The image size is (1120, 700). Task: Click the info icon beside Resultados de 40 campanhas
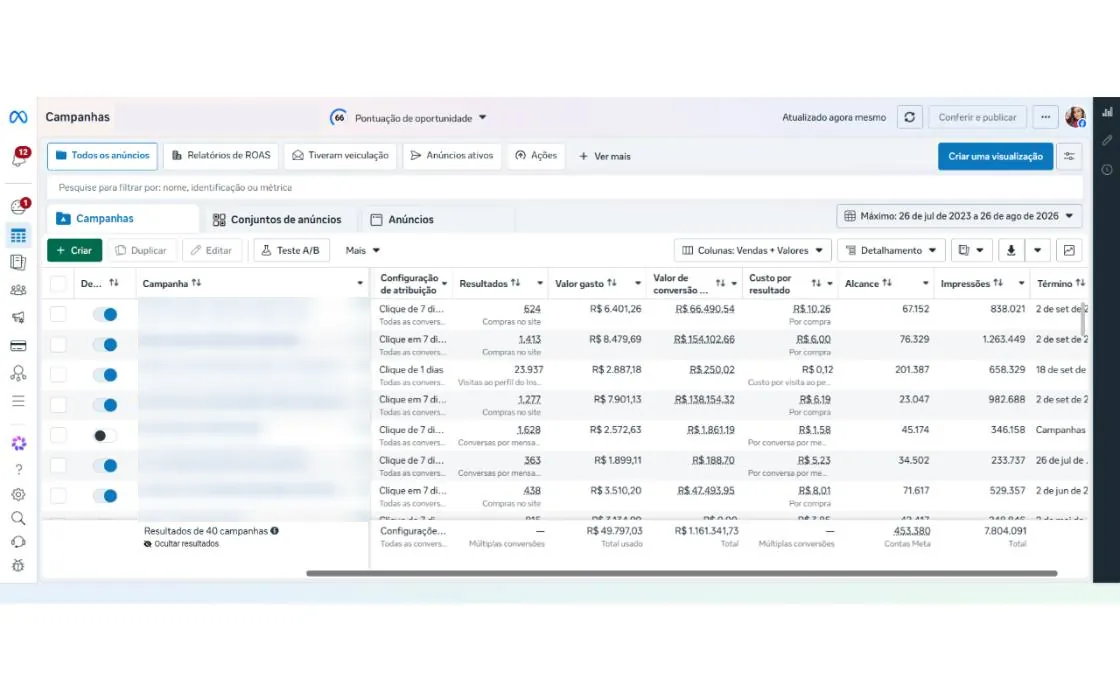[274, 531]
